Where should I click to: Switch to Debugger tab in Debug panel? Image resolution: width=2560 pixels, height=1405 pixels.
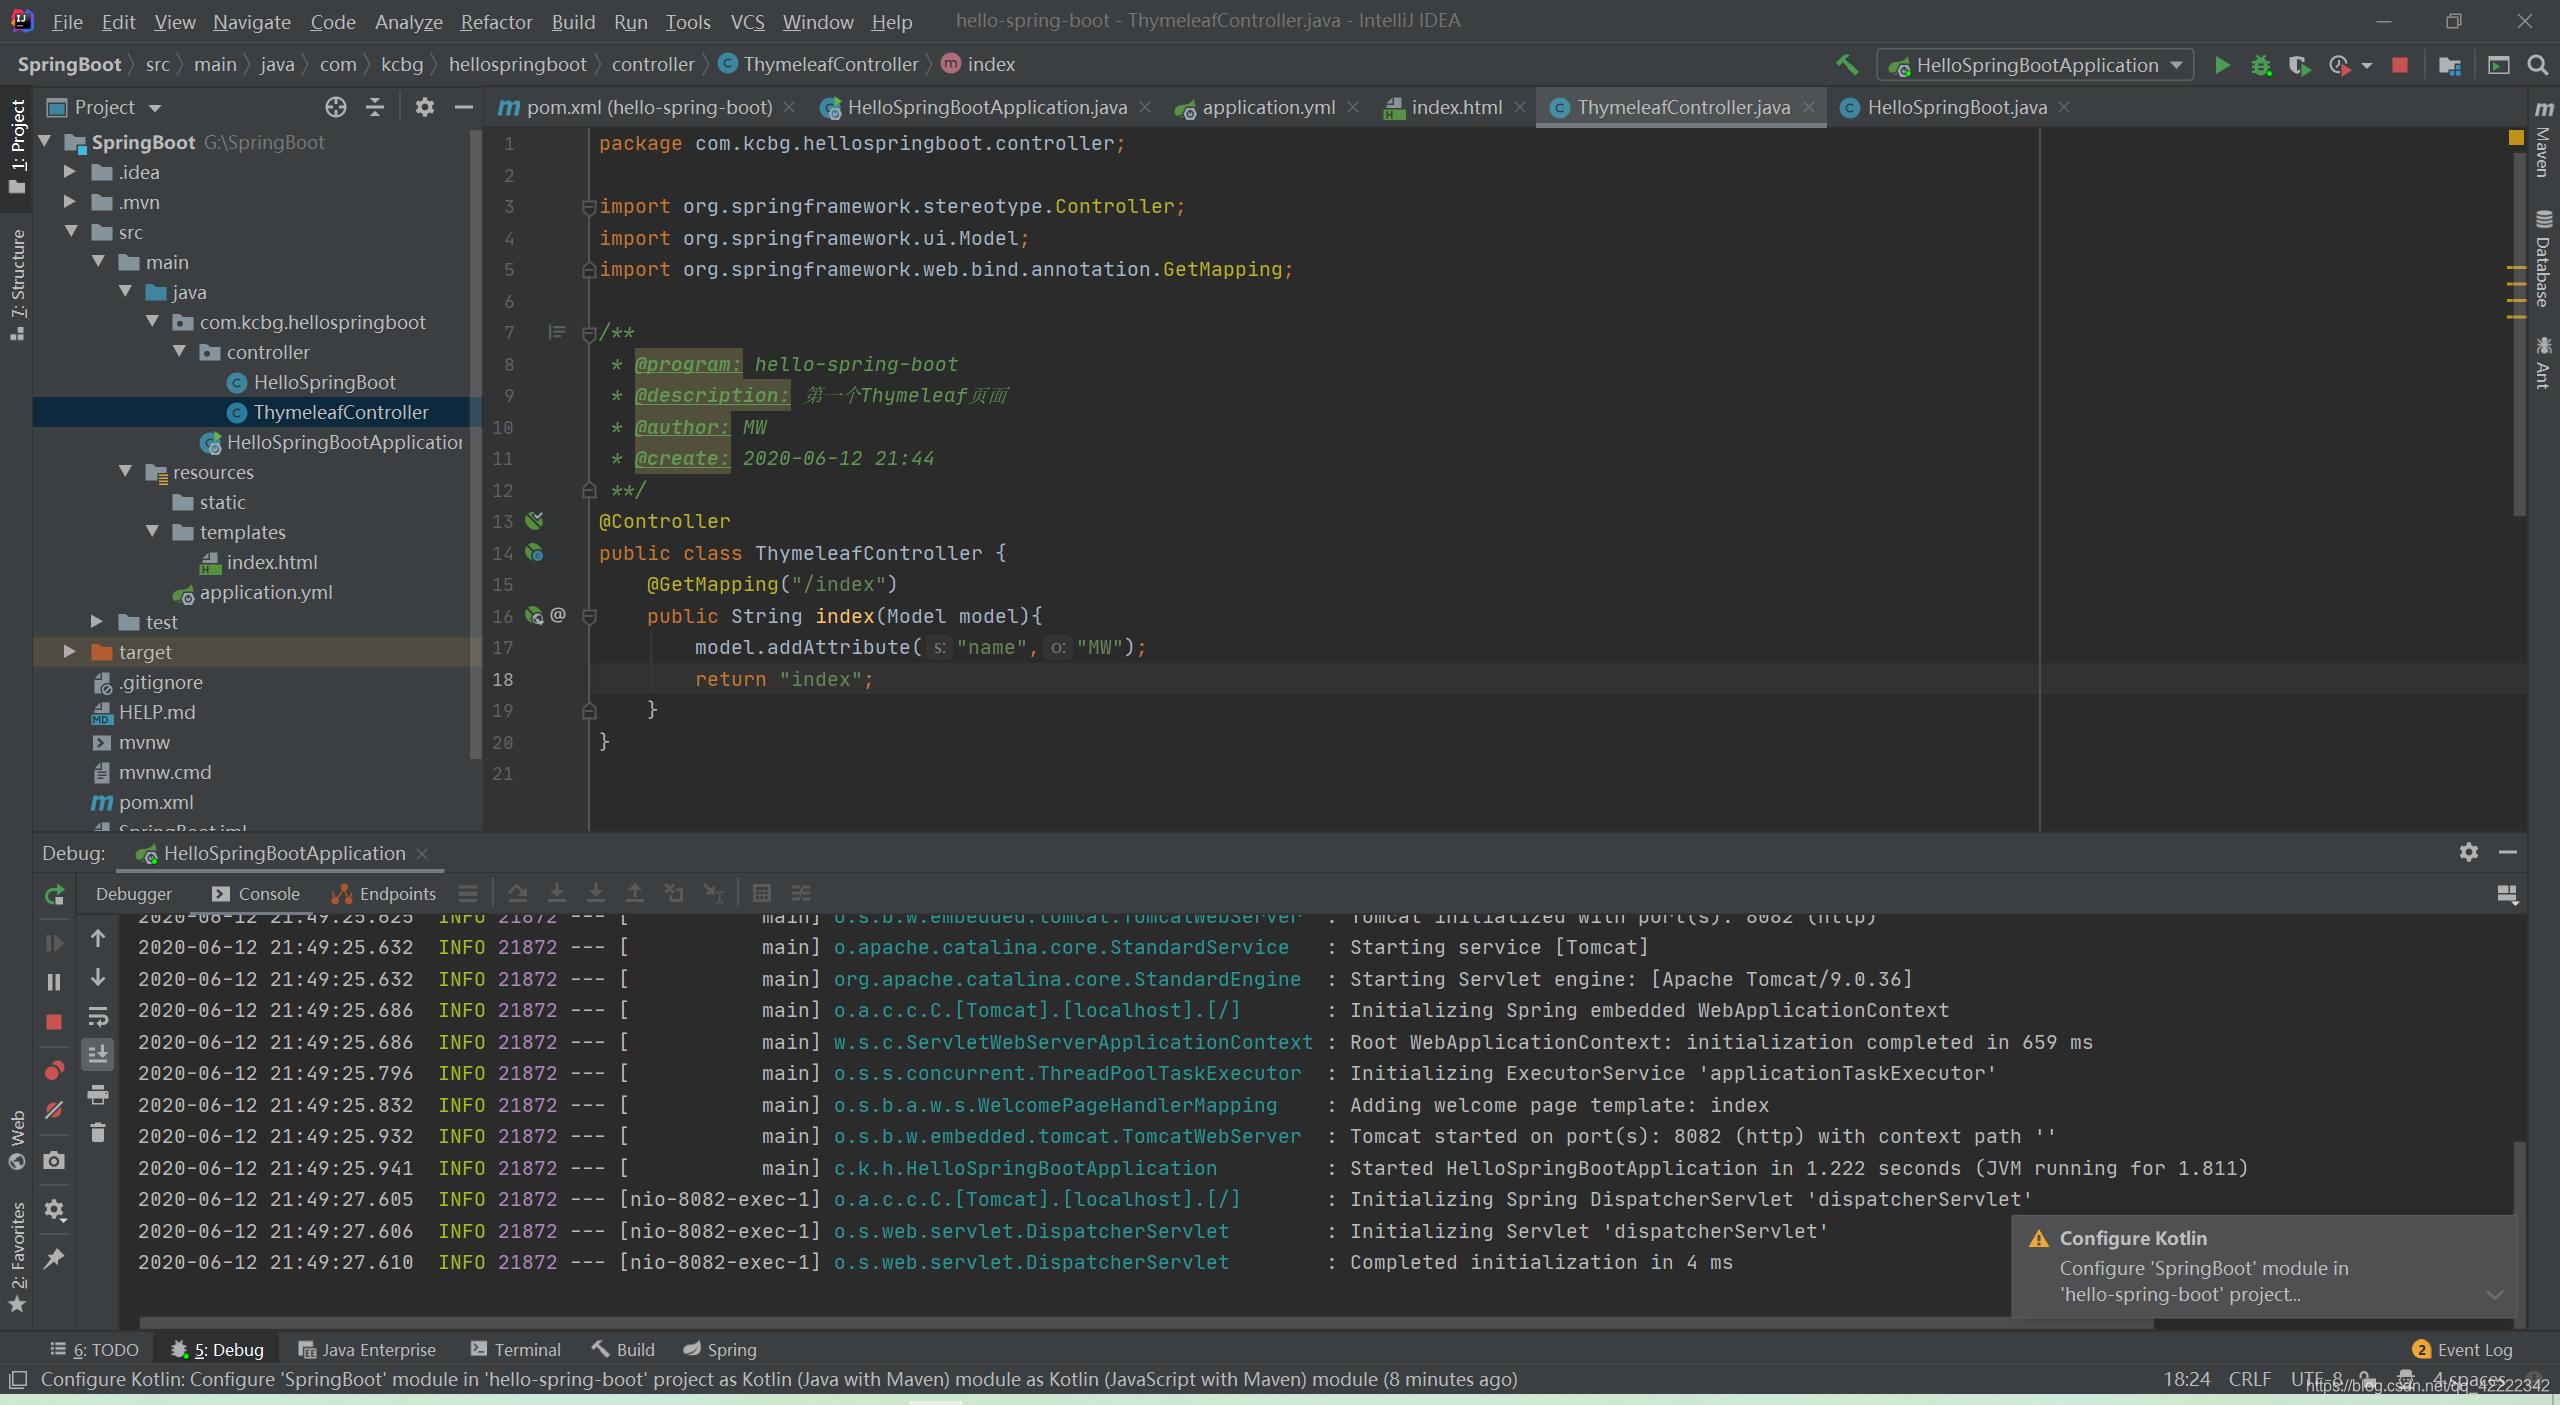point(134,894)
